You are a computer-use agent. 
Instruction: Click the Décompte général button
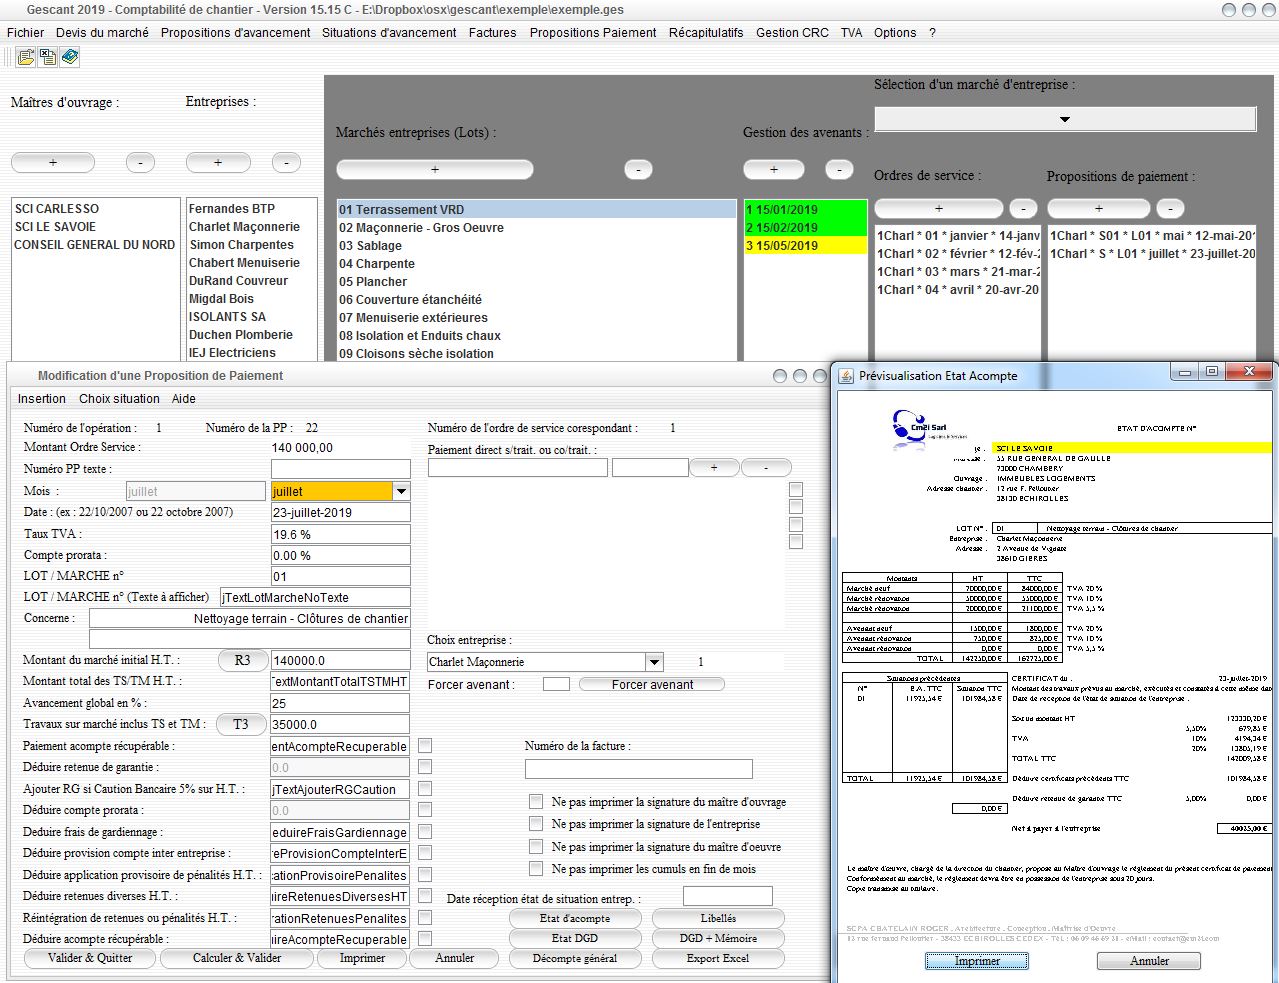pos(575,958)
